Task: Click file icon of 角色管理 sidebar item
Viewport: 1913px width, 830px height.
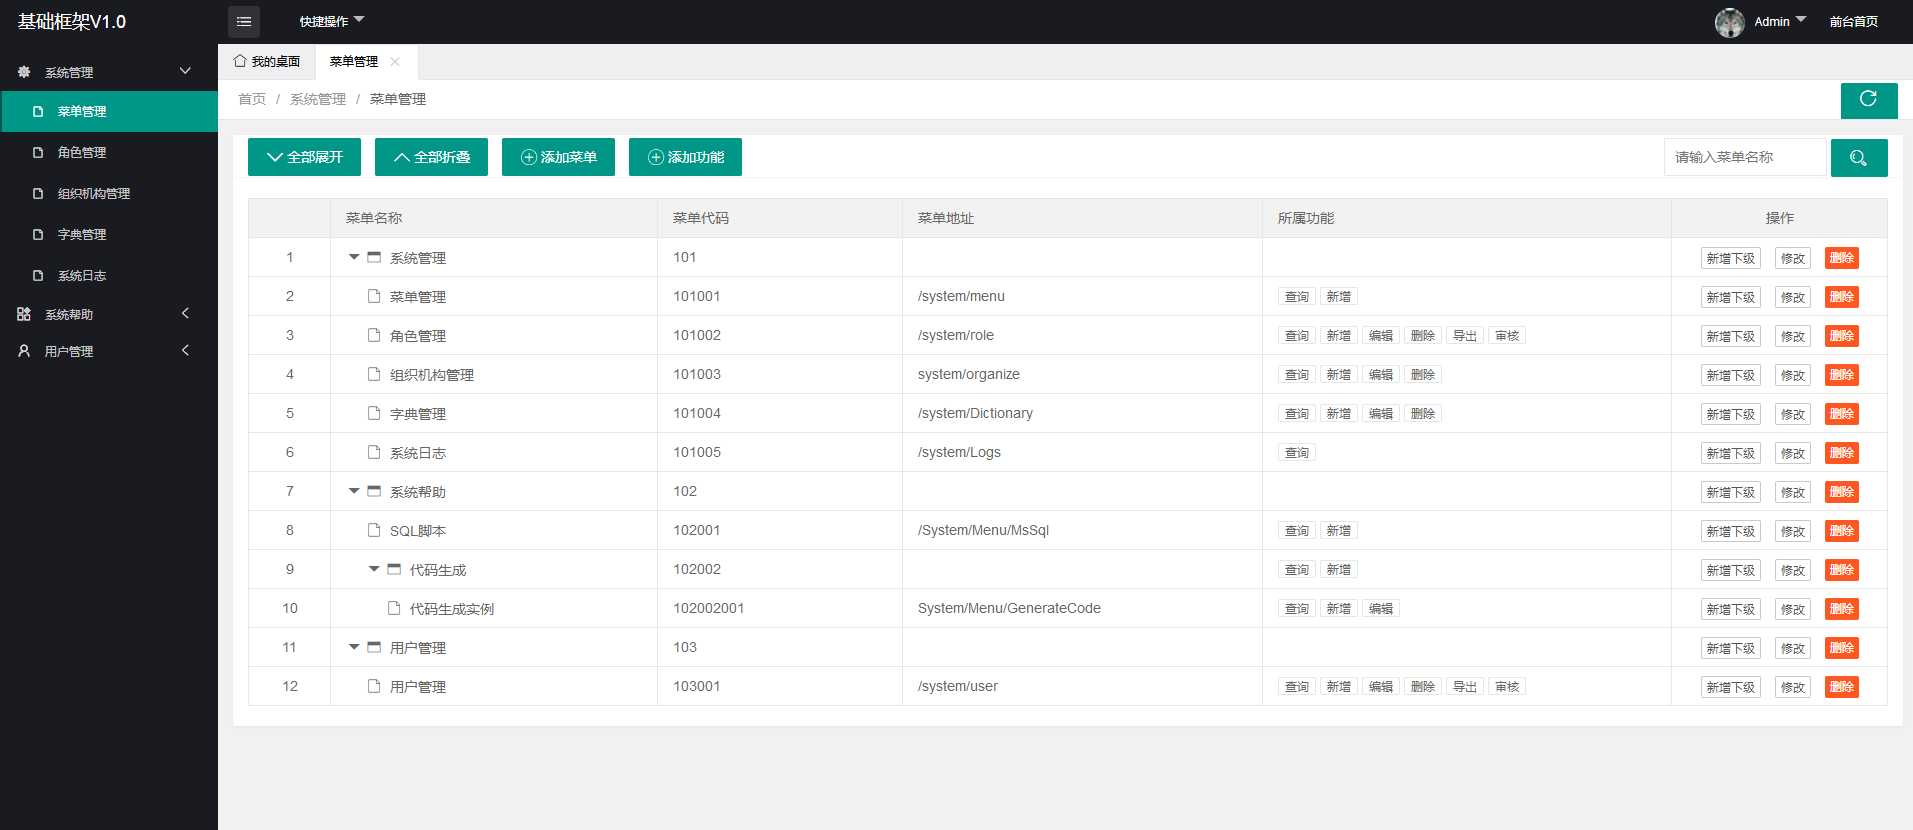Action: point(38,152)
